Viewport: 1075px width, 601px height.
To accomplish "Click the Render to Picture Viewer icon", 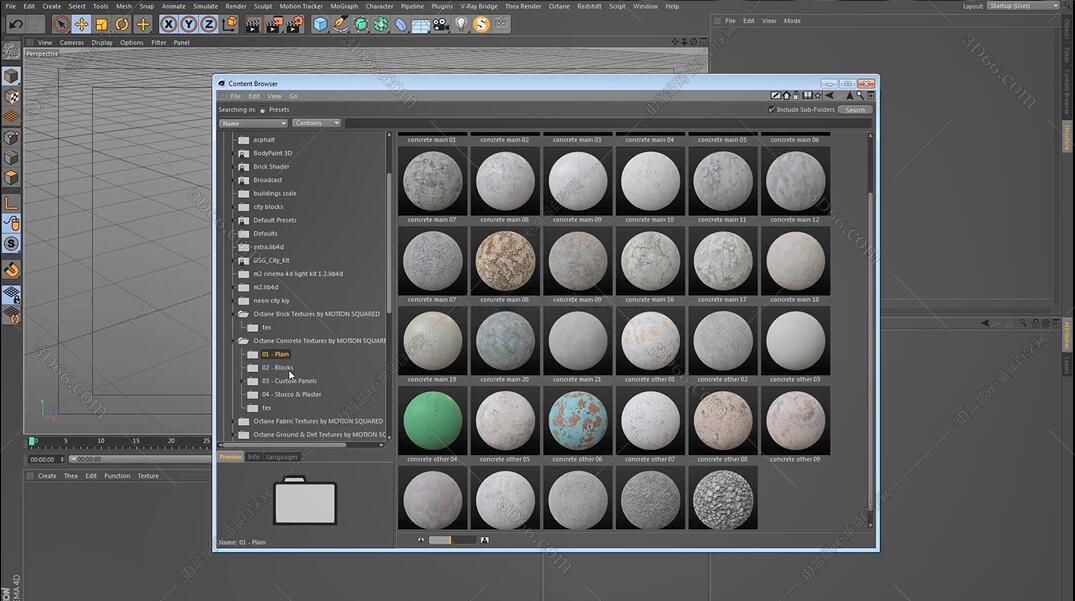I will point(273,24).
